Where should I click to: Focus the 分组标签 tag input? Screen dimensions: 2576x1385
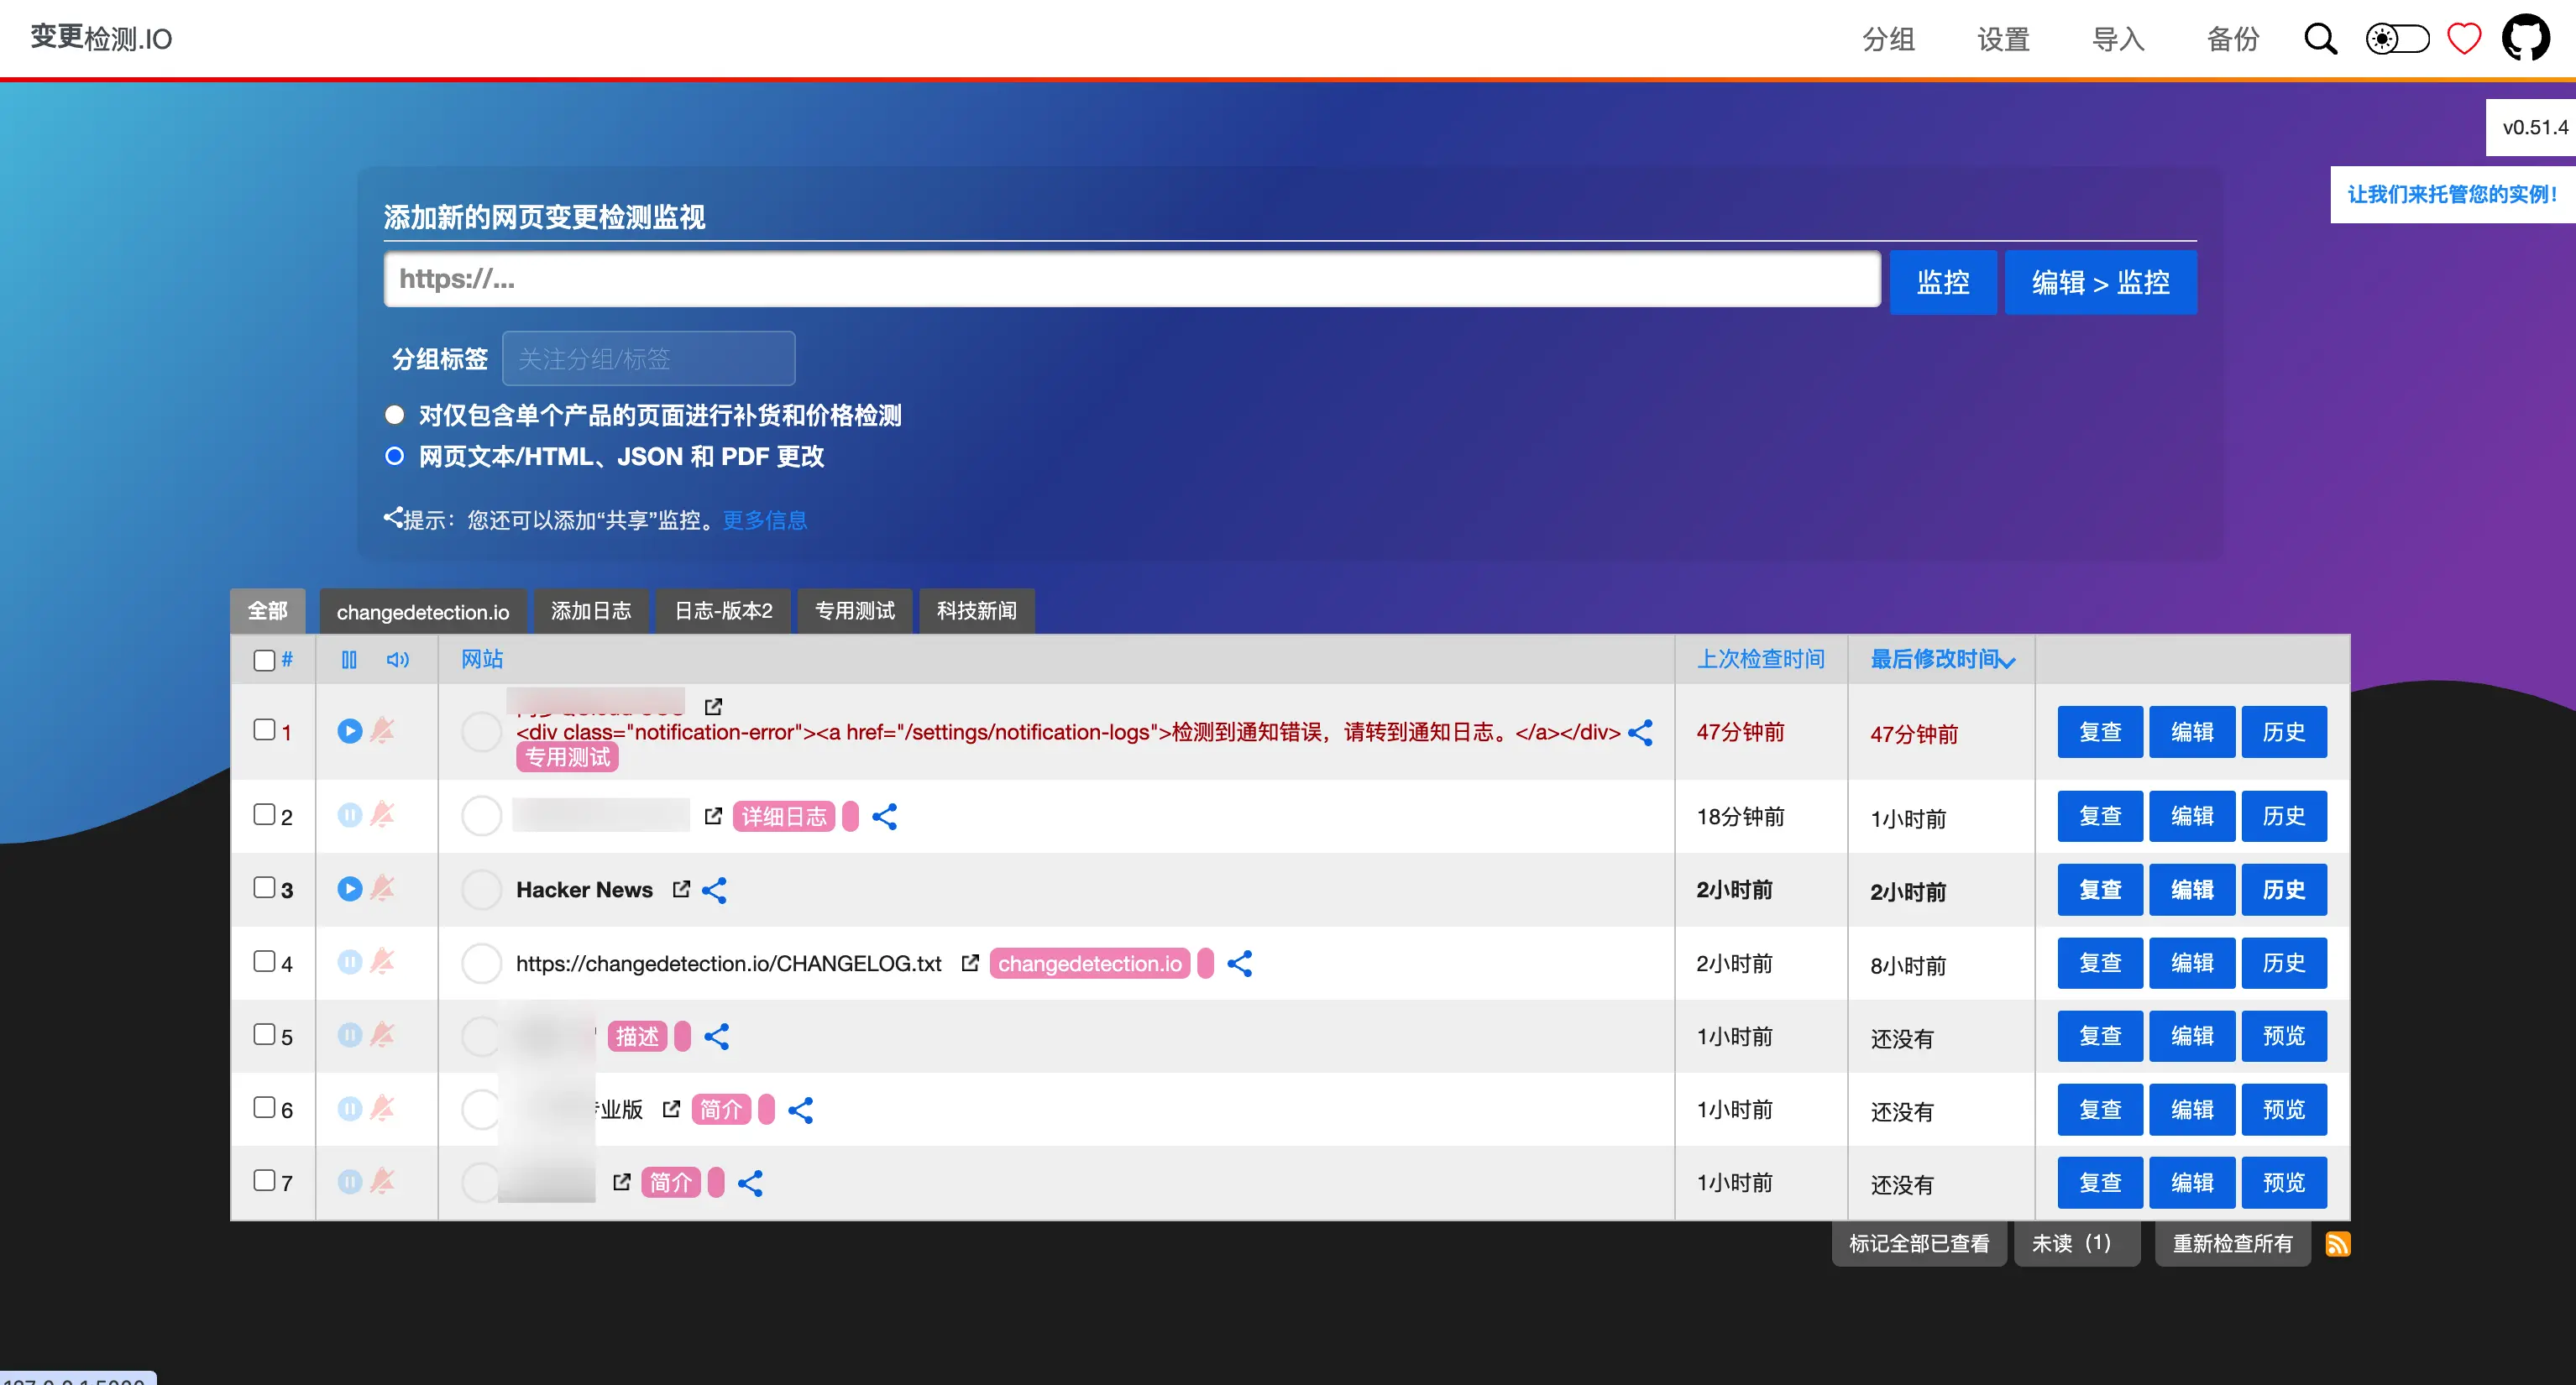point(648,358)
